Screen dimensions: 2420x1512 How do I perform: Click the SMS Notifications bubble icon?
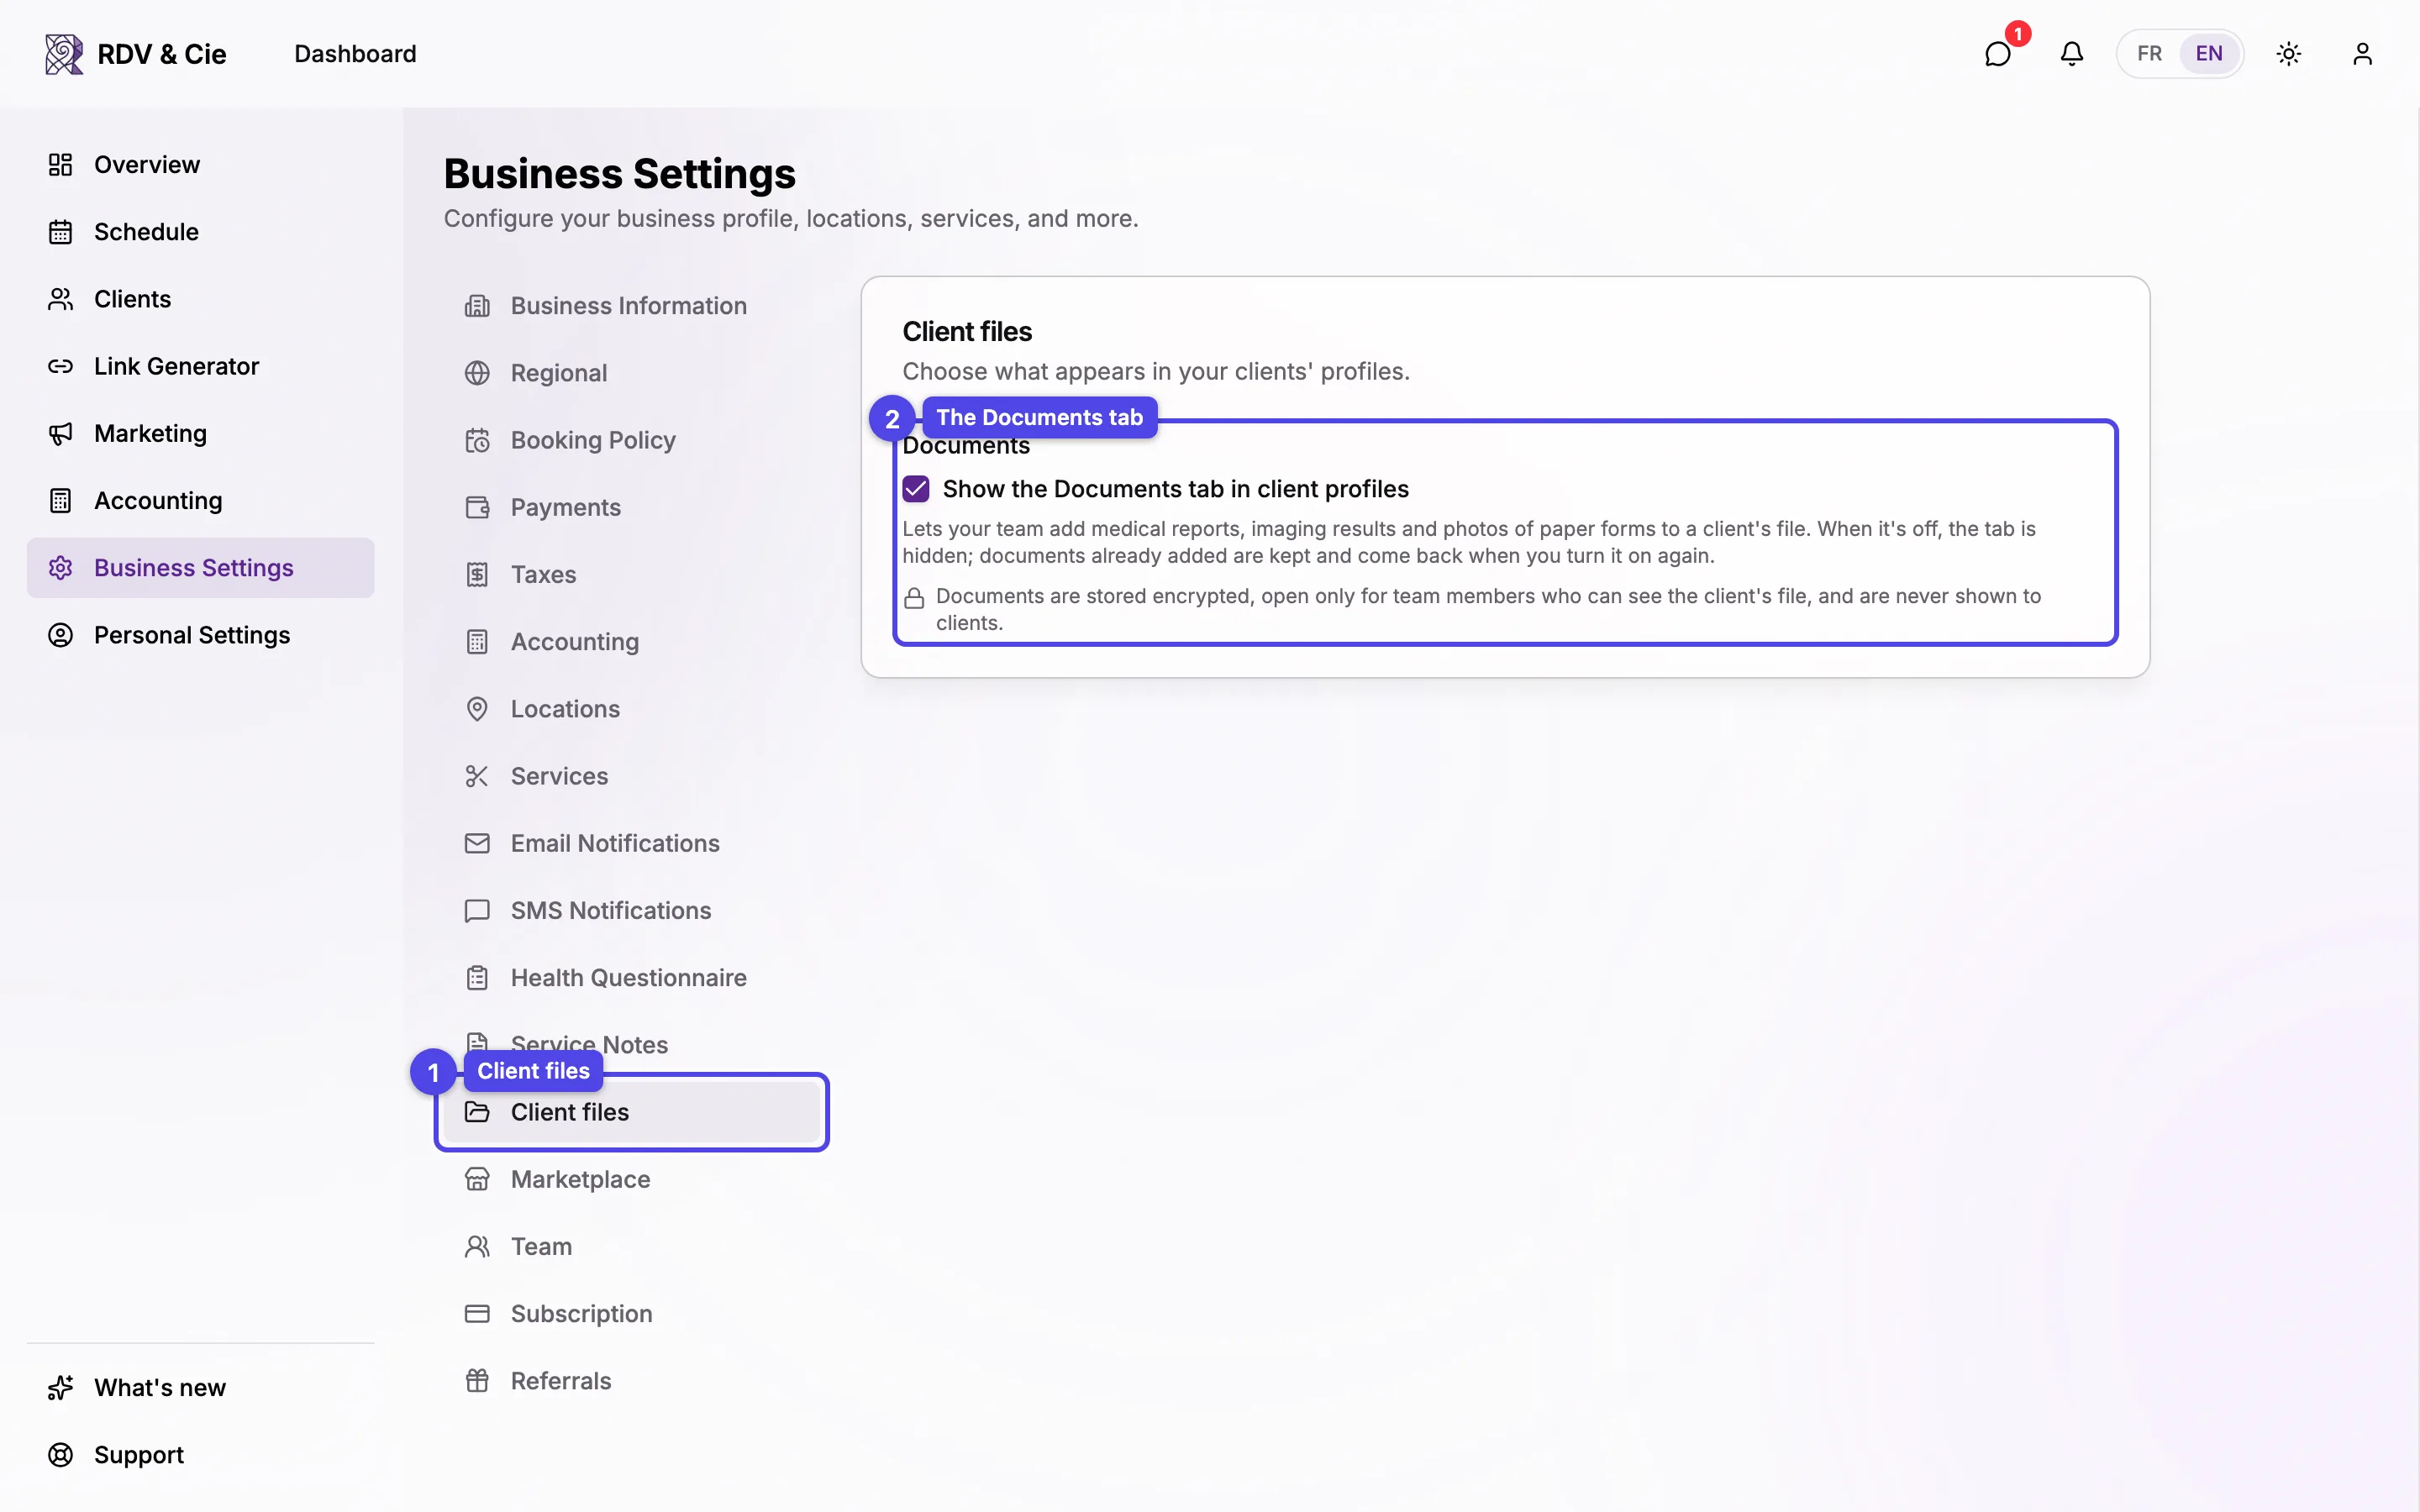tap(477, 910)
